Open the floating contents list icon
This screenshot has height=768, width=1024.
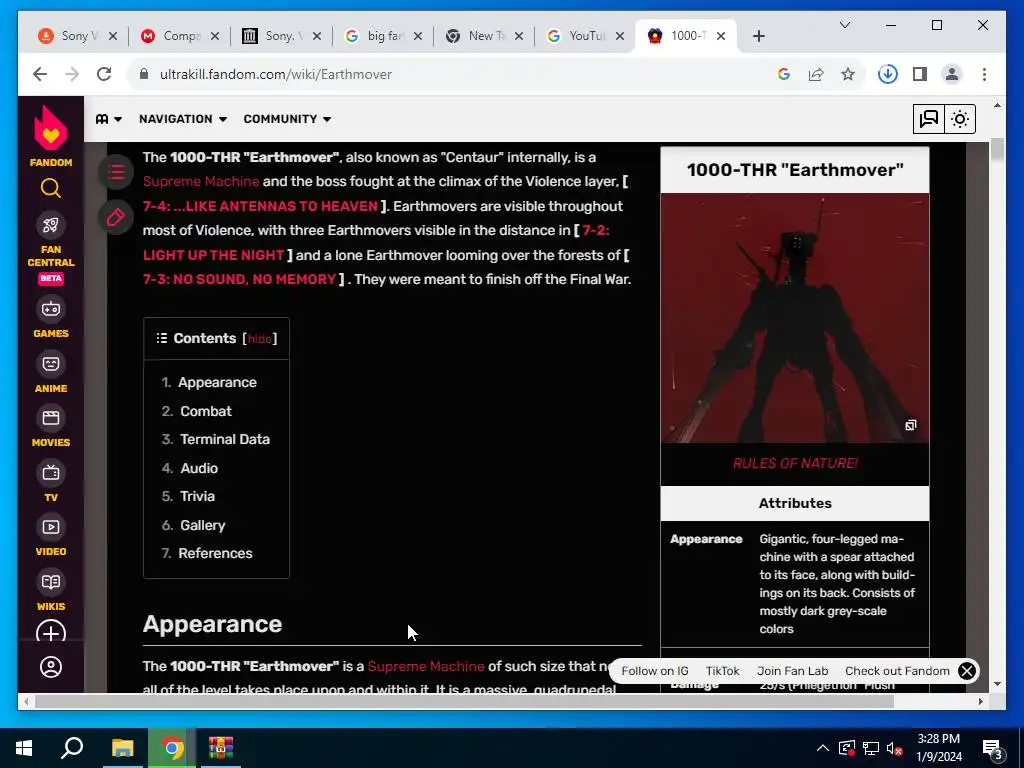[x=116, y=172]
